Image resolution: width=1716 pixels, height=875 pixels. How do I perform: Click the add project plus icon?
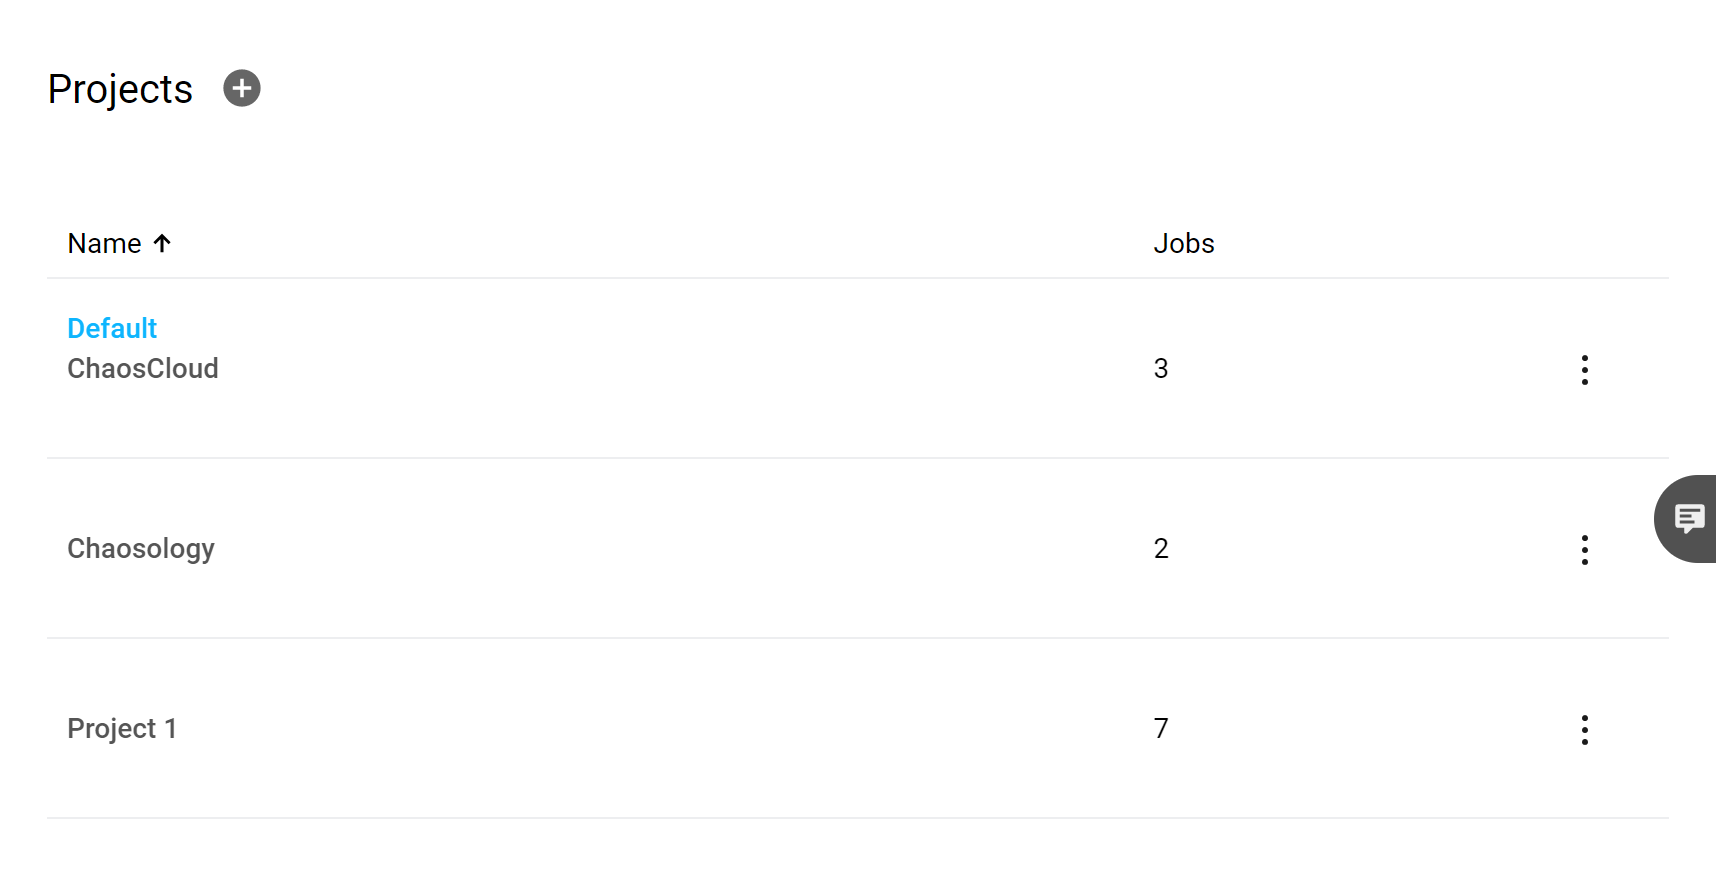241,88
